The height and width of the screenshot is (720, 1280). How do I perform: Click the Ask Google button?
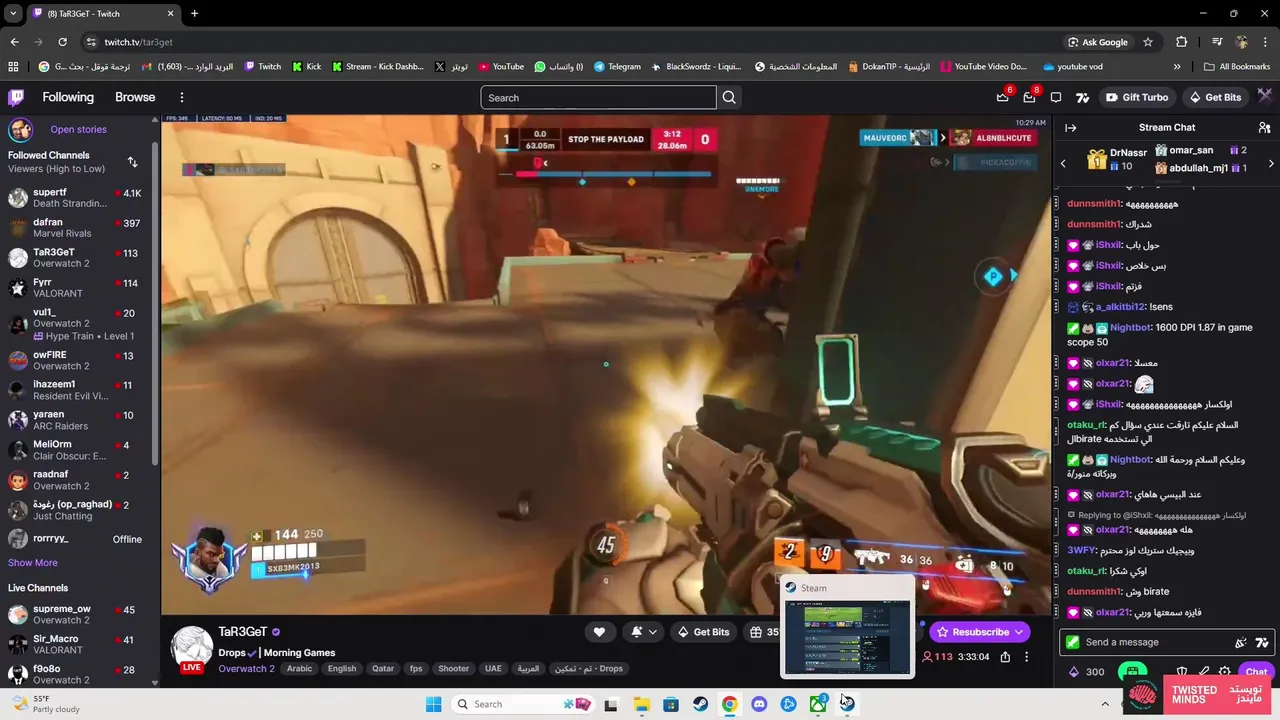[1098, 42]
